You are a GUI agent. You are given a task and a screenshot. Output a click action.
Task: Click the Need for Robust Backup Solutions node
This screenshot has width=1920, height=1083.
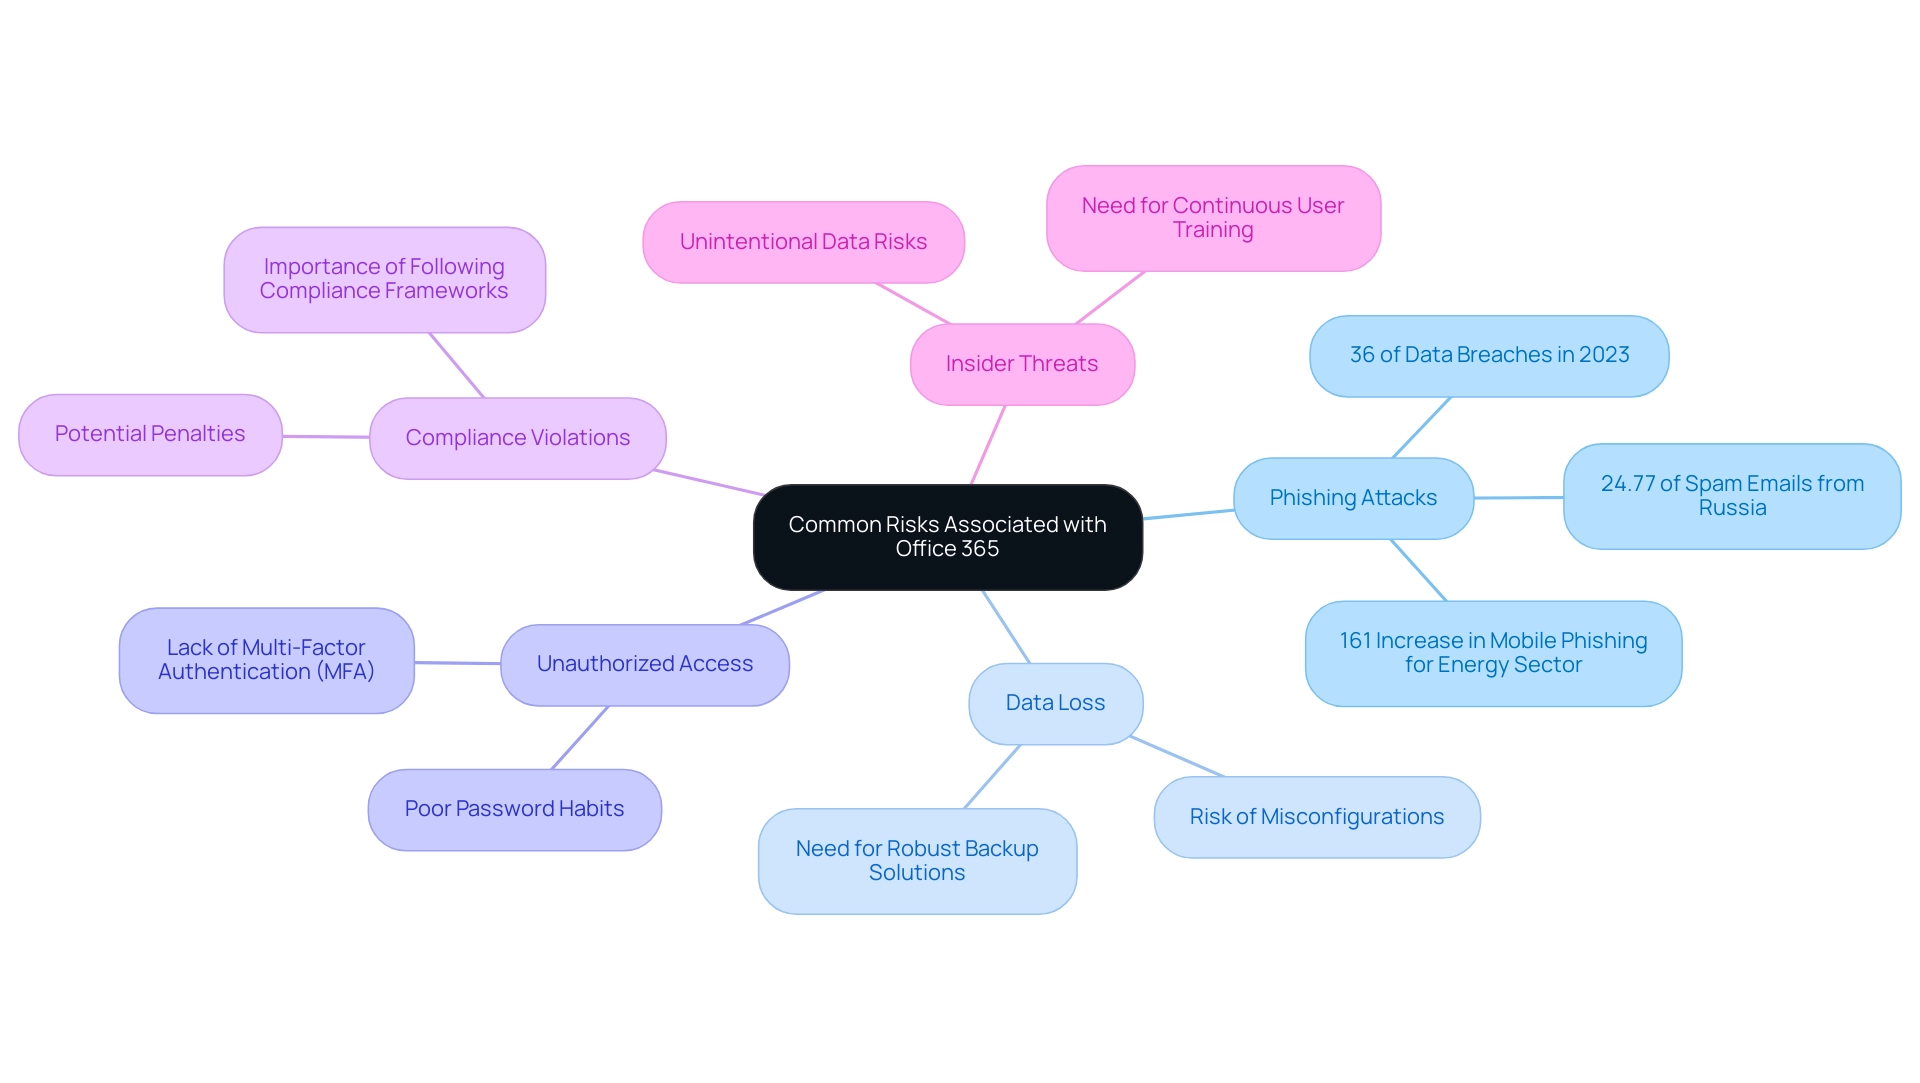click(x=920, y=865)
